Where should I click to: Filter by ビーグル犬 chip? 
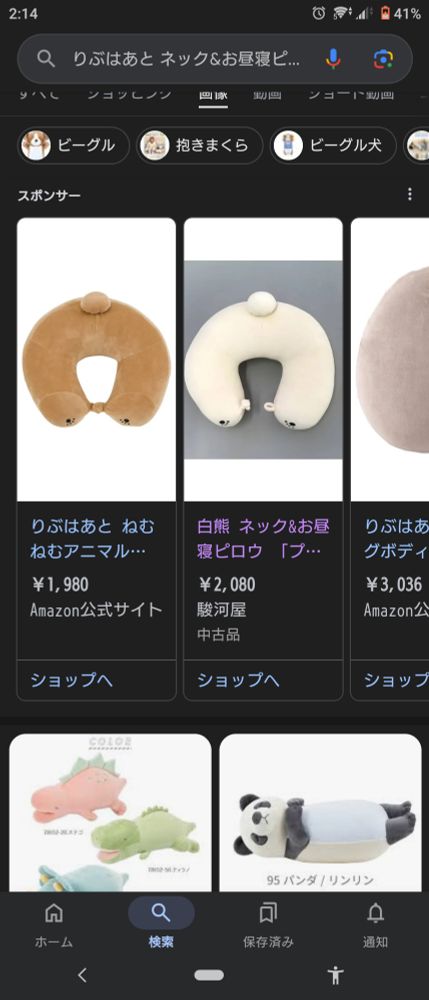[x=333, y=145]
